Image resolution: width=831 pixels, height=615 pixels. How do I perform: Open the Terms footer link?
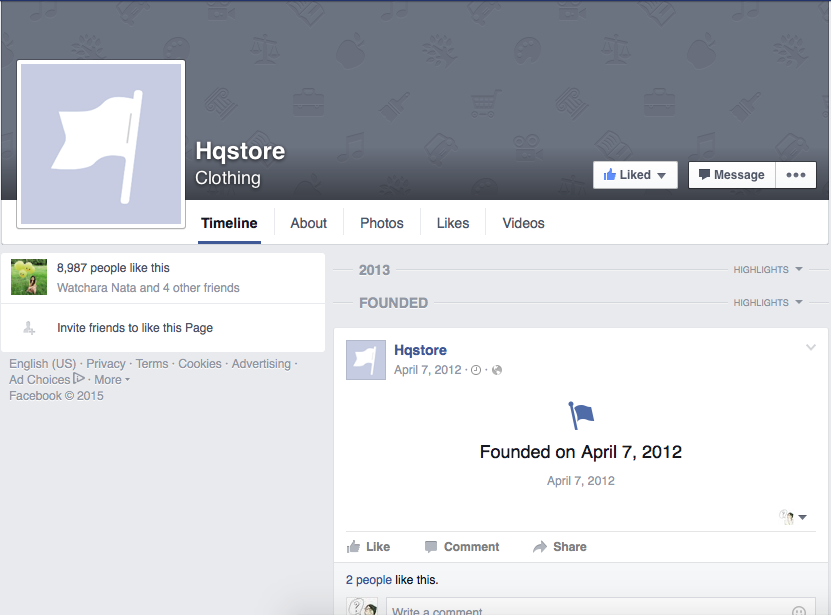tap(152, 364)
